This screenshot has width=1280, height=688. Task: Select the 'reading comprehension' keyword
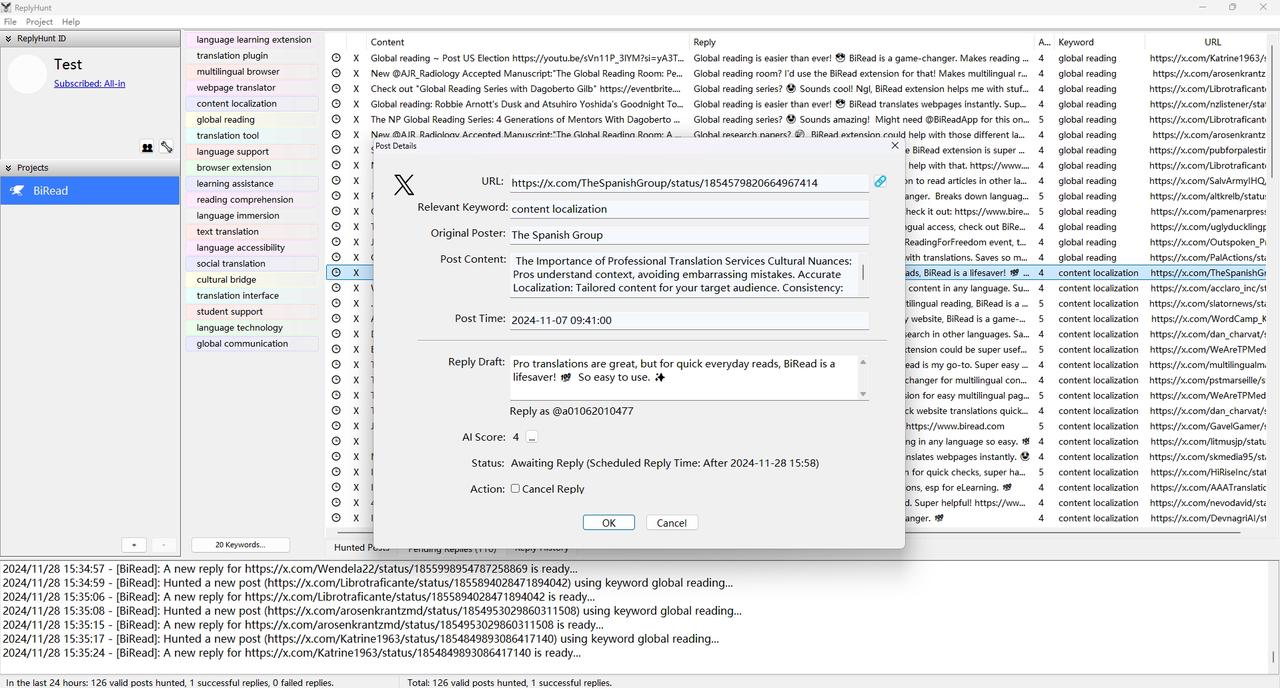coord(252,200)
